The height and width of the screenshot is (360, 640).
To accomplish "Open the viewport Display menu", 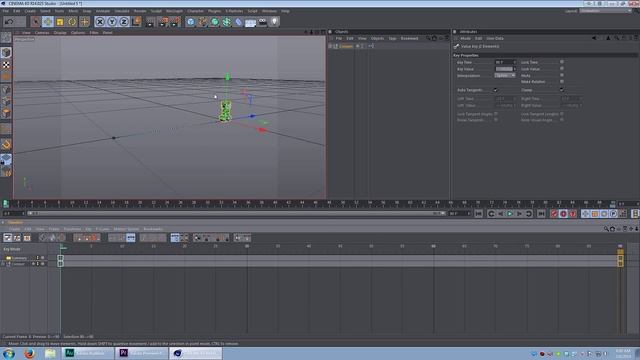I will 60,33.
